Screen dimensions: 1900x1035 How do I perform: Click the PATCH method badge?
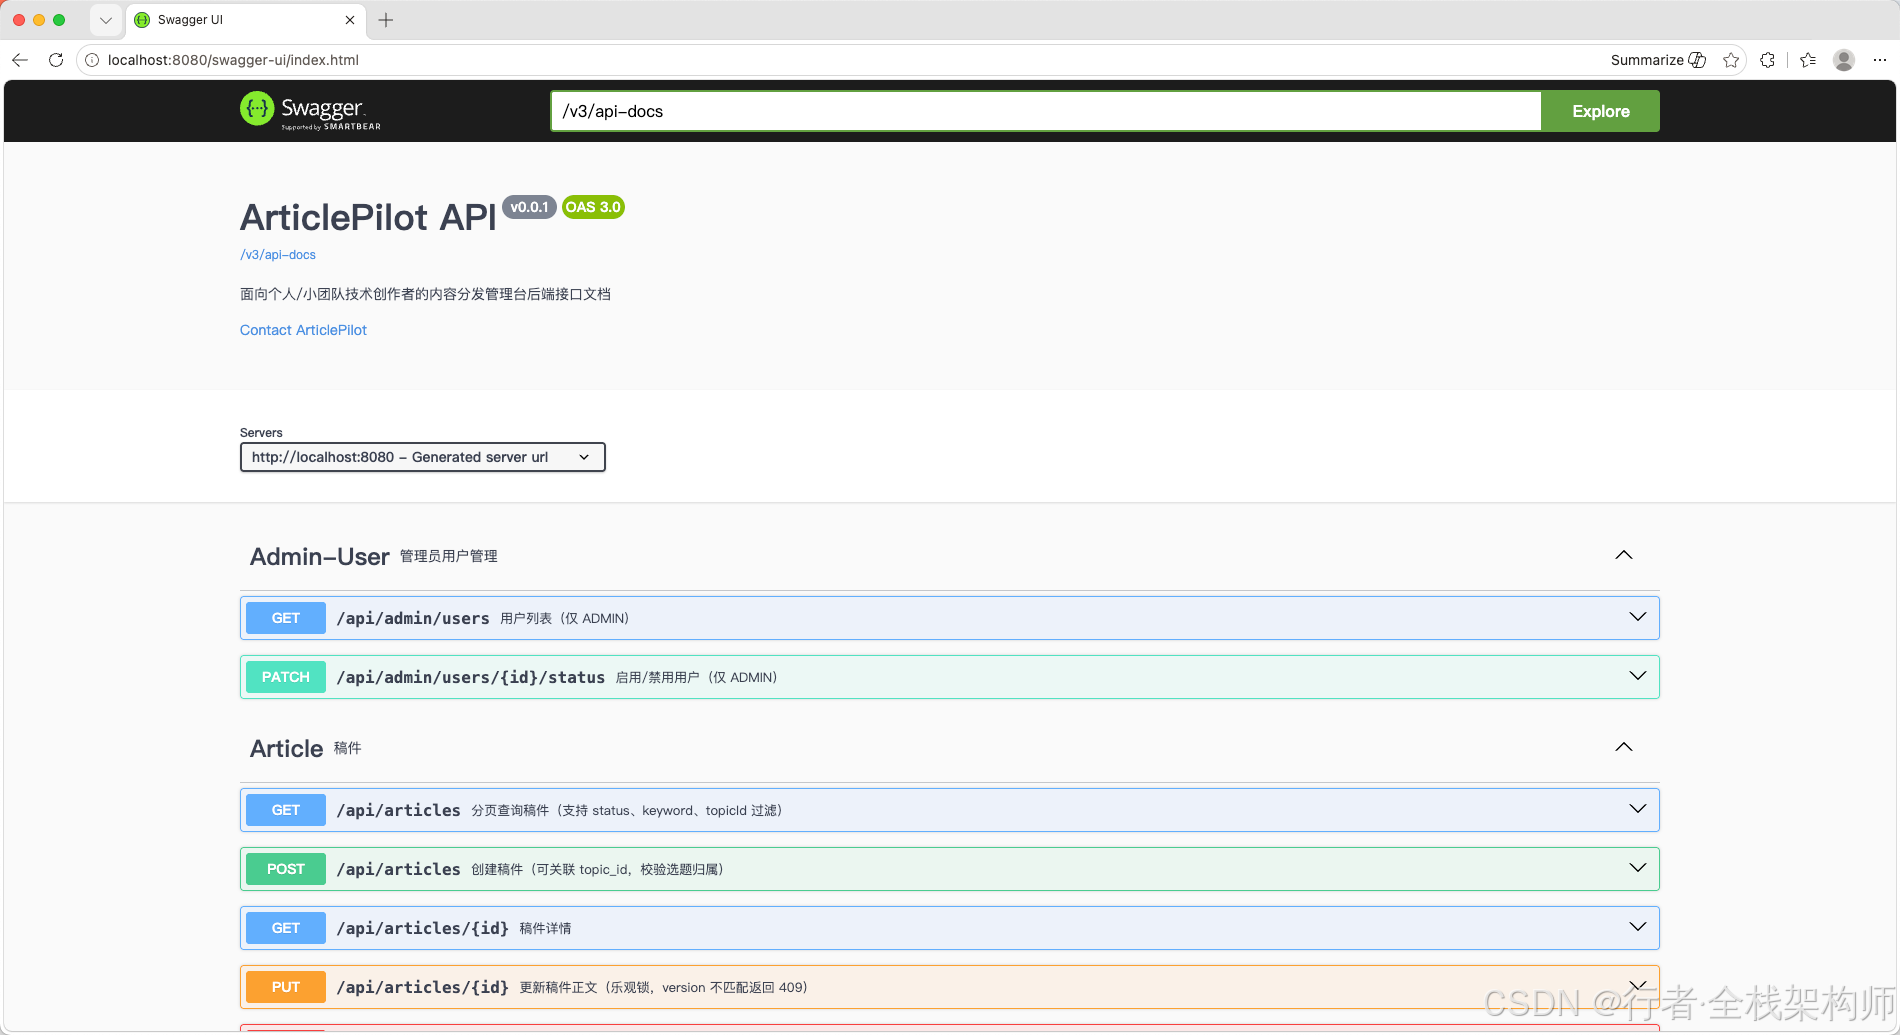point(286,677)
